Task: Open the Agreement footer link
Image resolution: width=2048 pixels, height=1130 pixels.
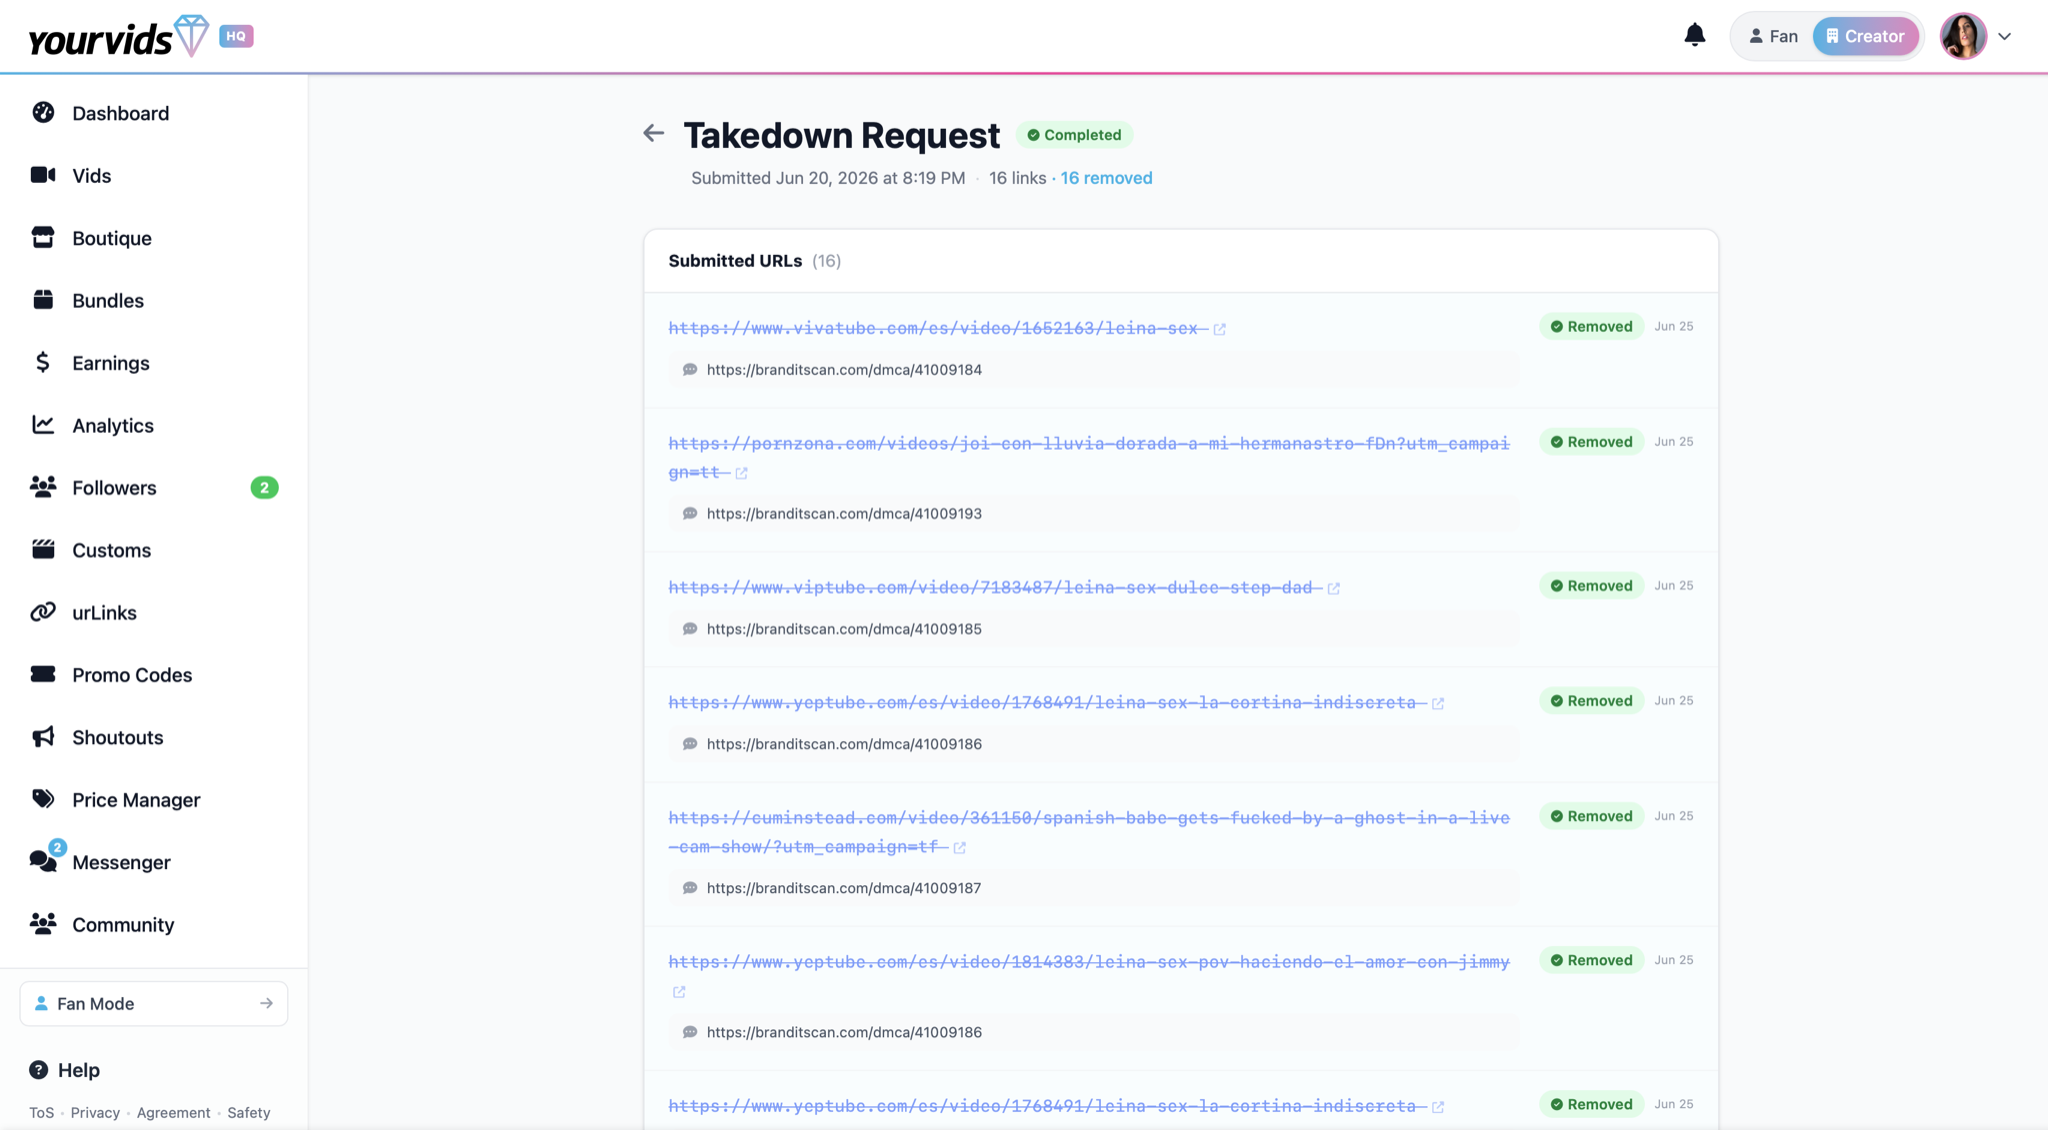Action: (x=173, y=1113)
